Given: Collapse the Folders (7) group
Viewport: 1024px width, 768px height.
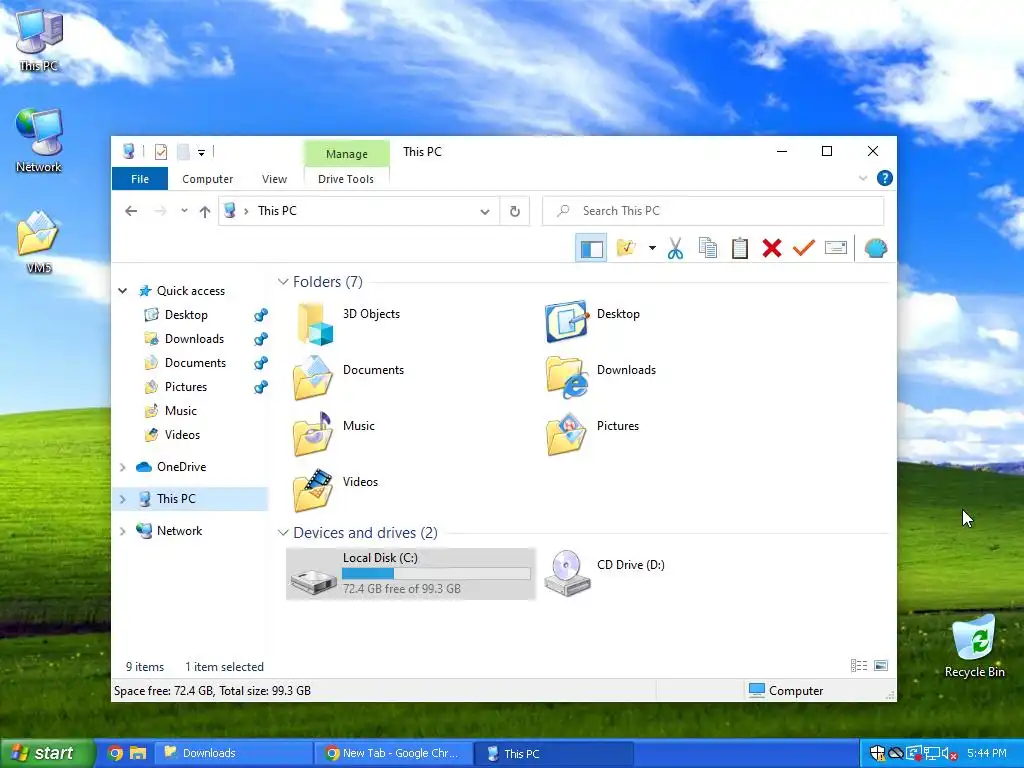Looking at the screenshot, I should (283, 281).
